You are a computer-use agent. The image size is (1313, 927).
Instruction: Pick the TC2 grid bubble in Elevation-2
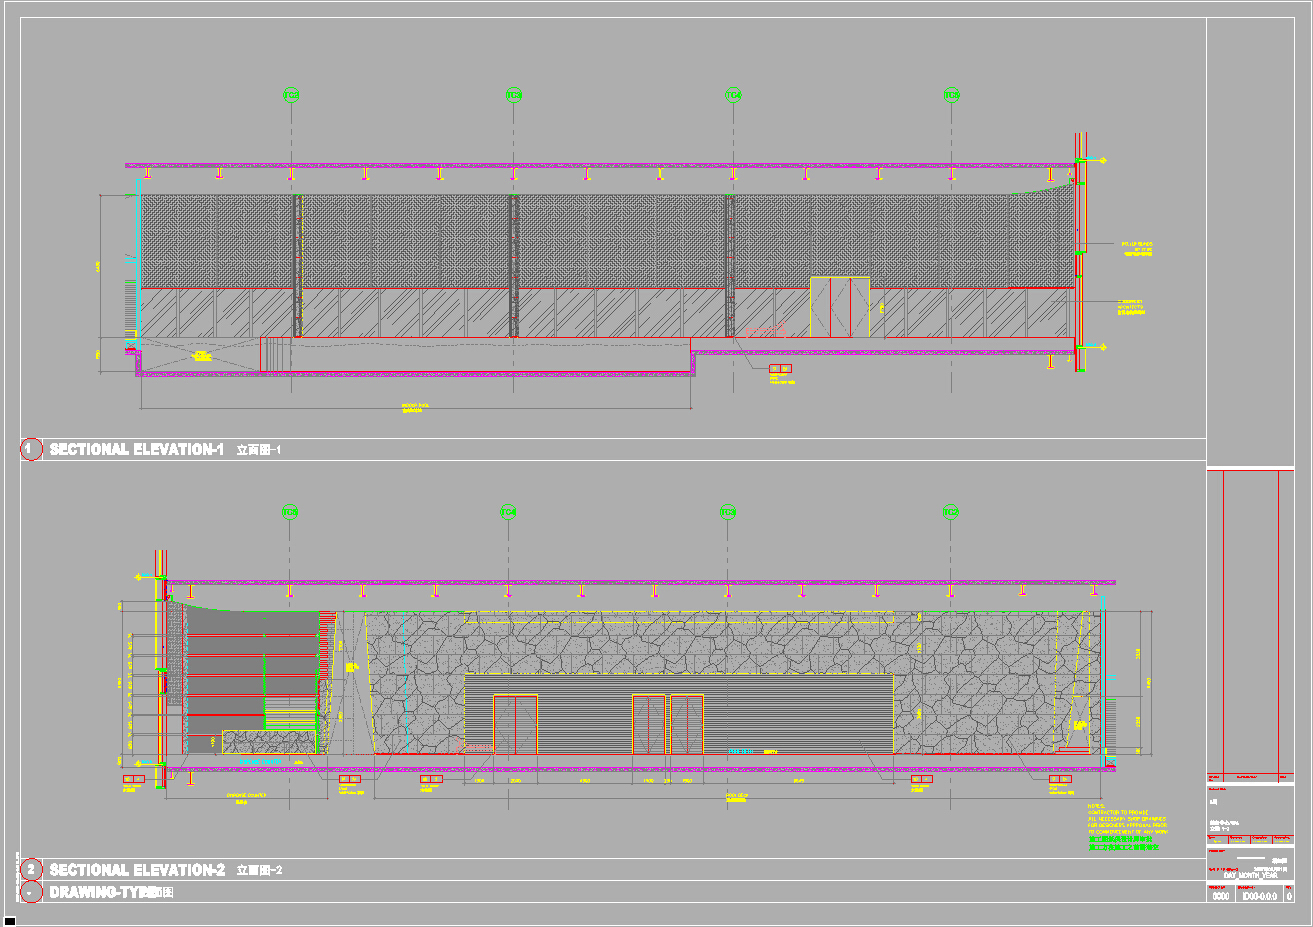tap(951, 513)
